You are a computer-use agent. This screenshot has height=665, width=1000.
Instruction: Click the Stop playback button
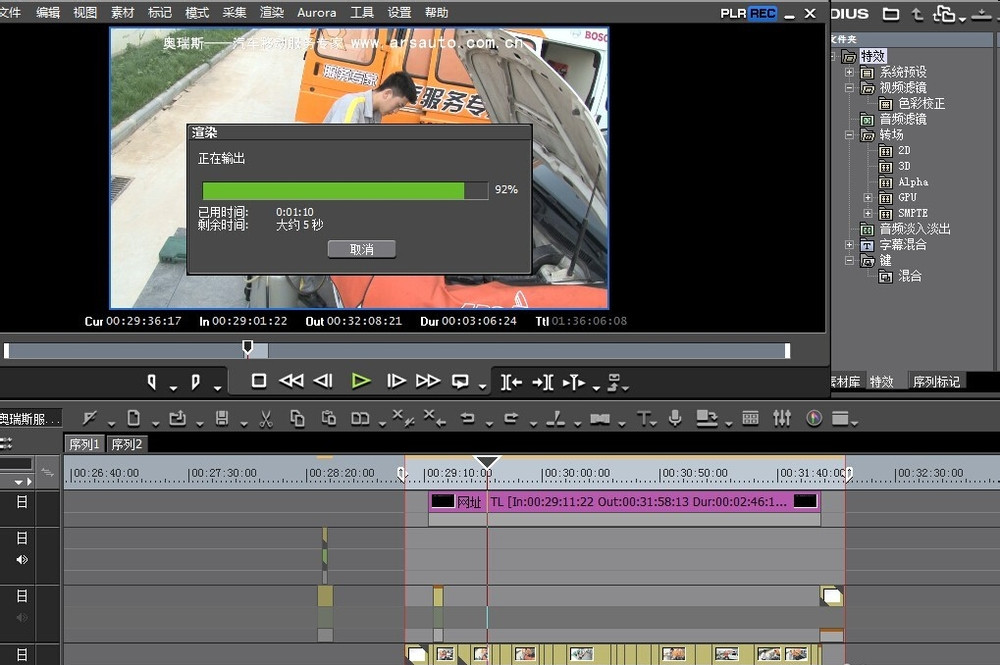click(x=258, y=381)
